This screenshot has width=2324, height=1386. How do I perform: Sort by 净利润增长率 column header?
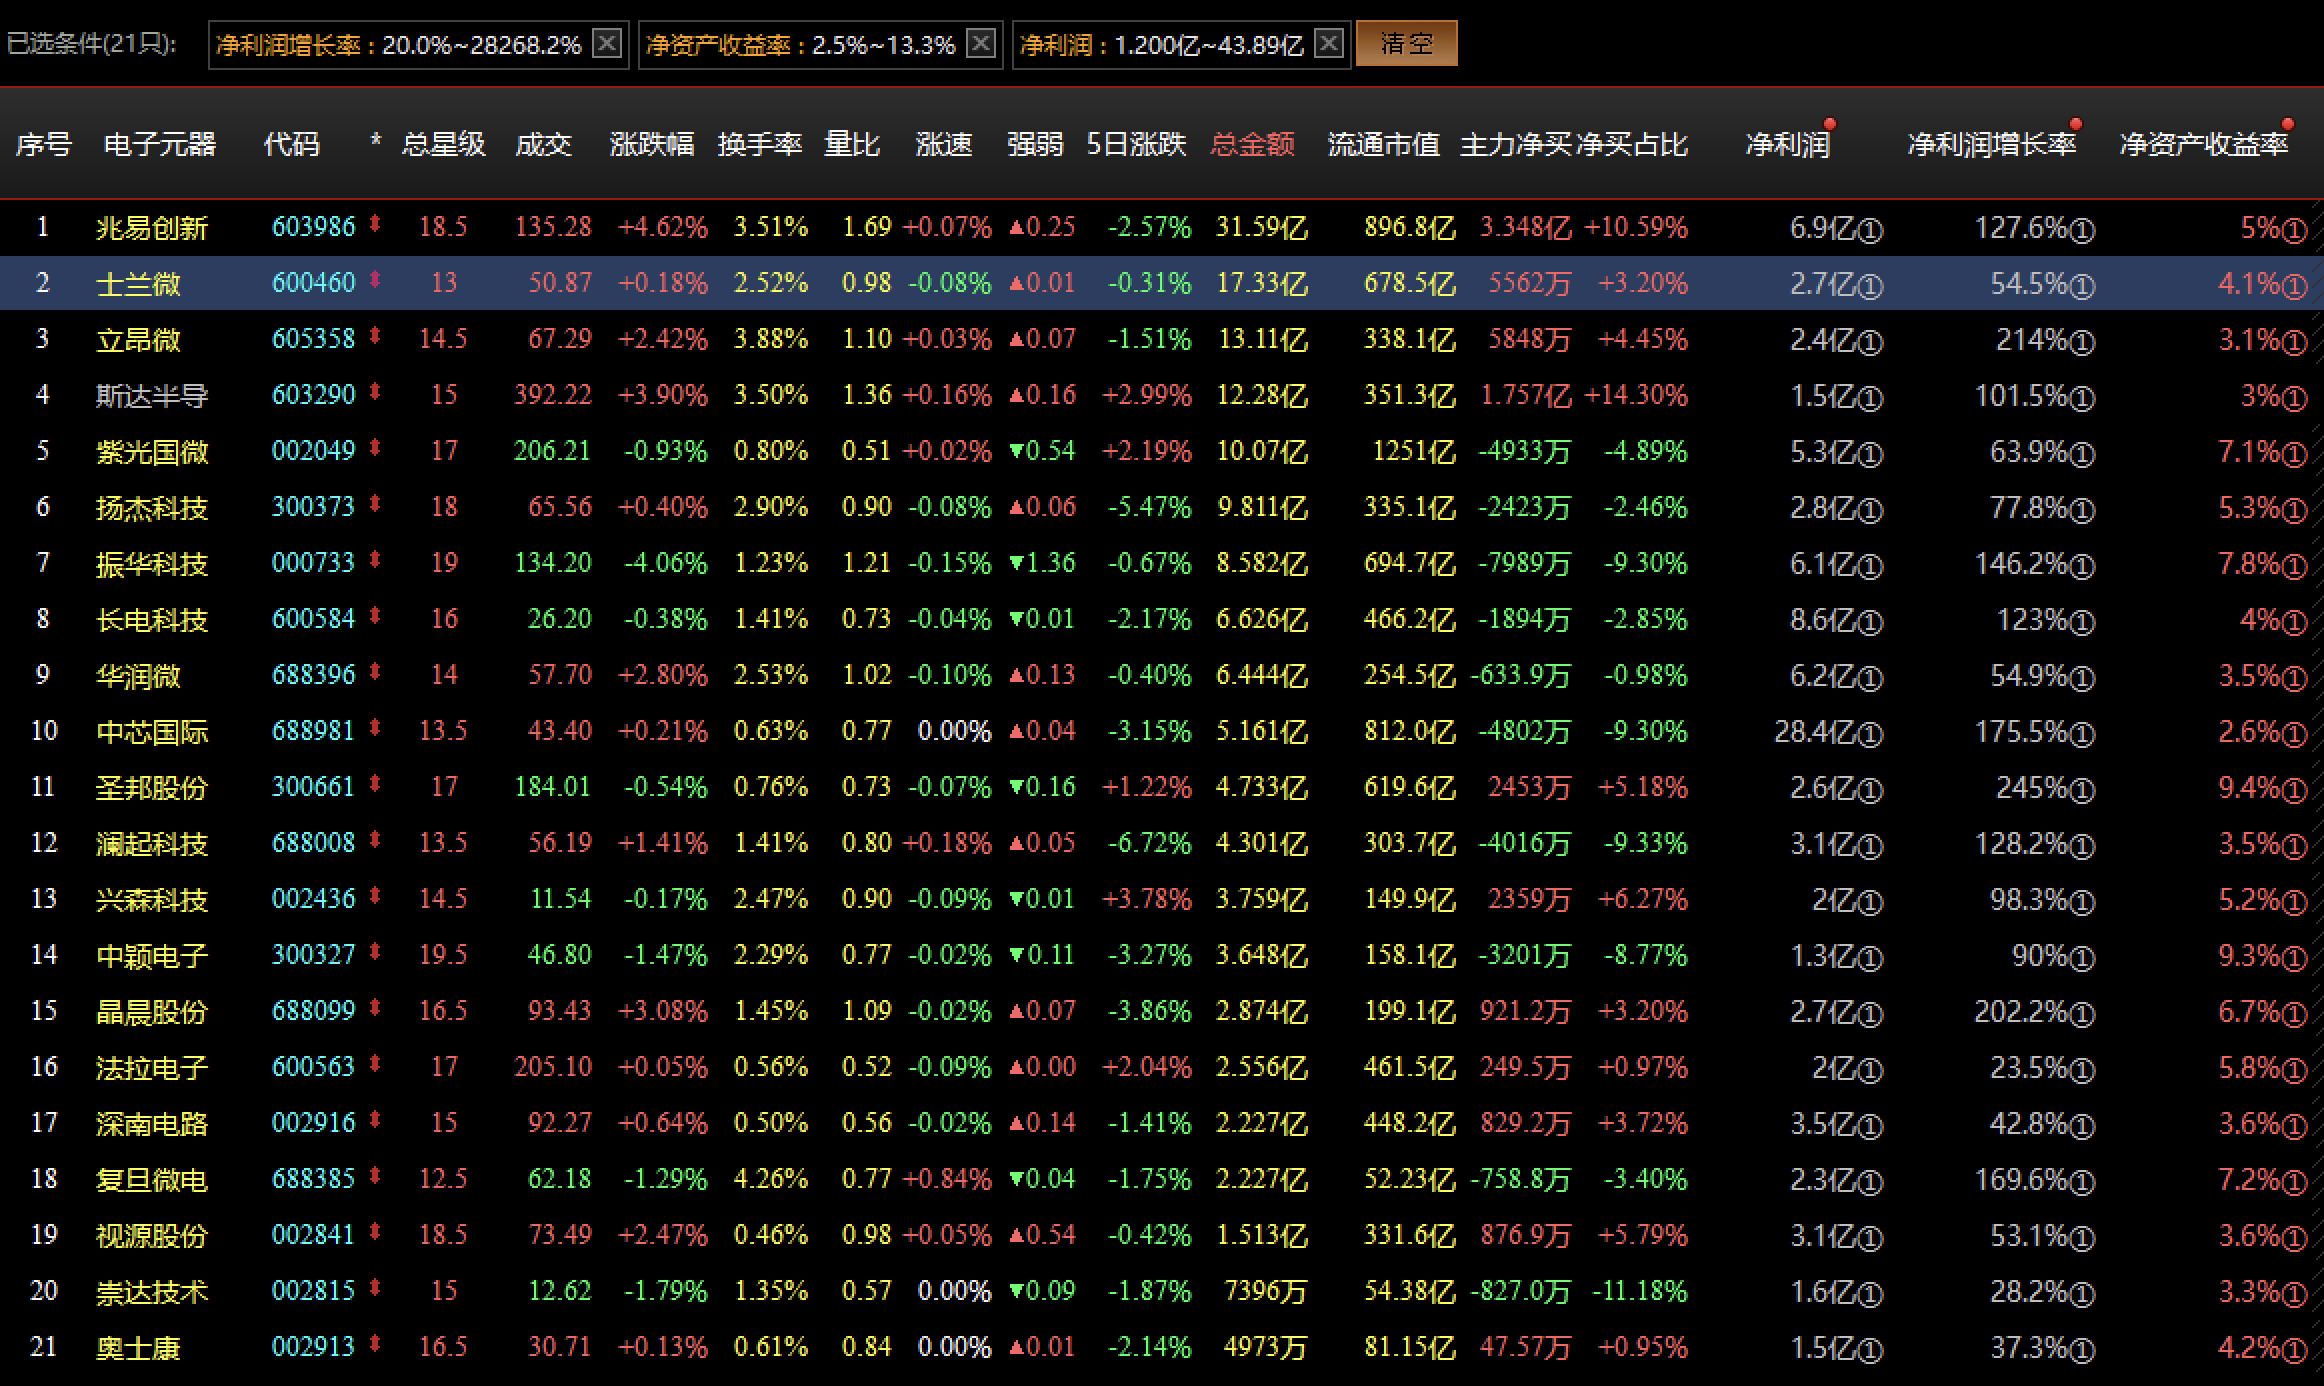[1991, 145]
